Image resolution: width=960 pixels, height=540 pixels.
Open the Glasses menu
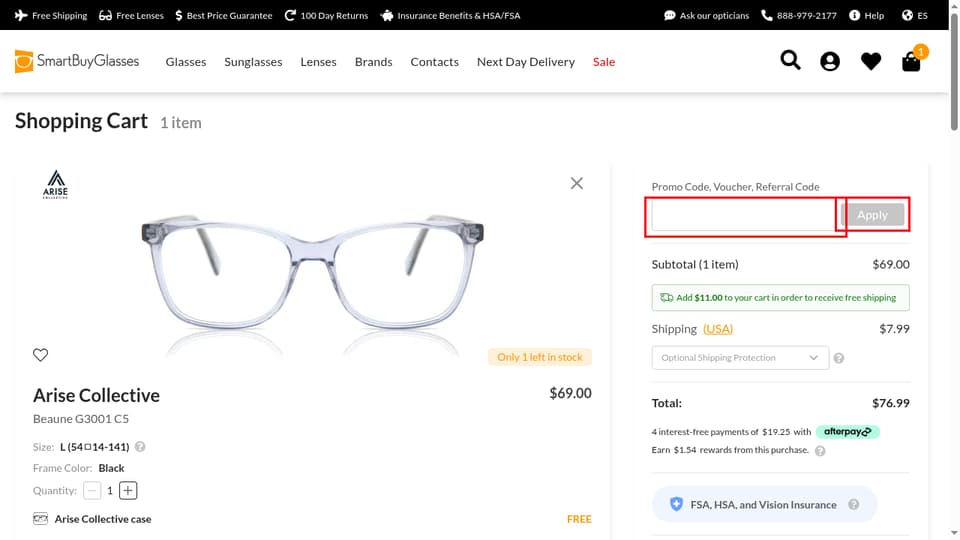[186, 62]
